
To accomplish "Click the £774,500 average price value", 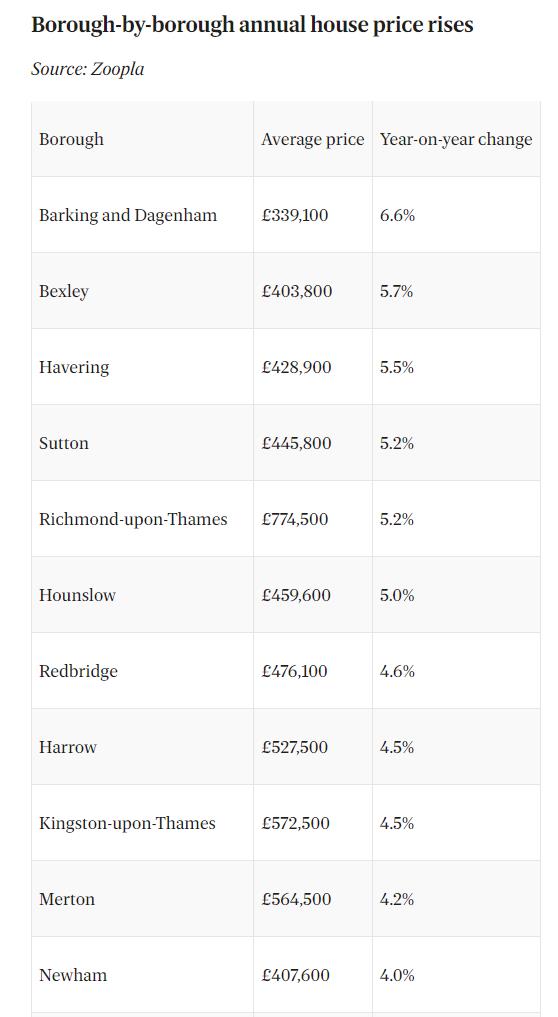I will (x=295, y=520).
